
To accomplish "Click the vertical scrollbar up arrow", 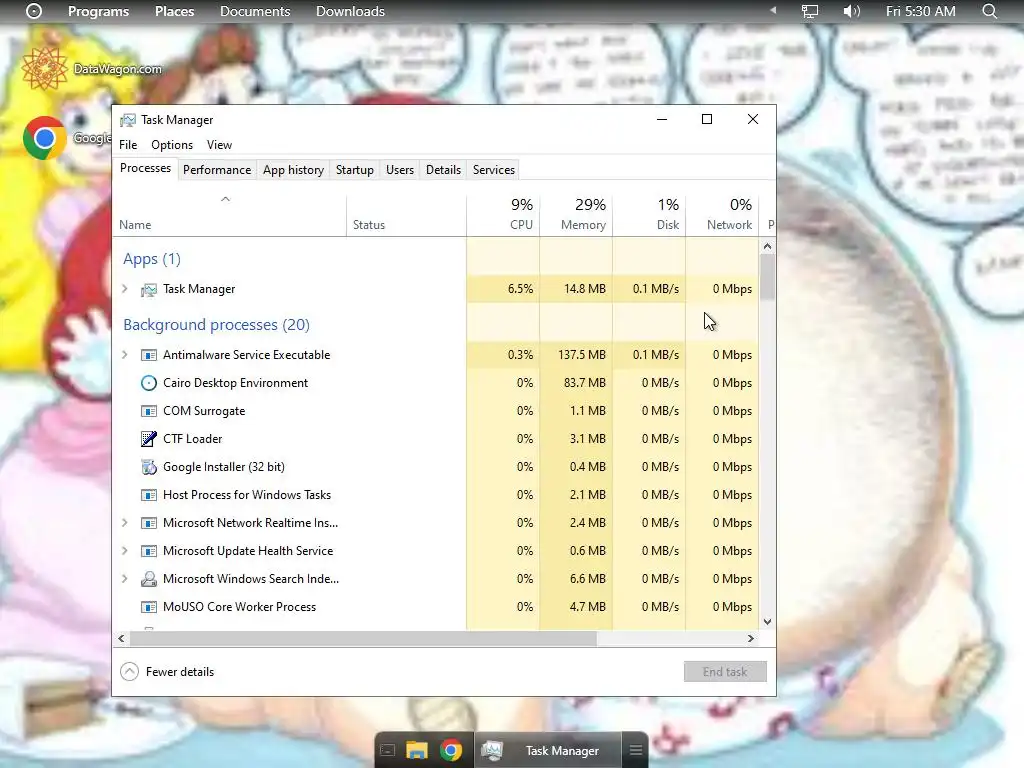I will (x=767, y=246).
